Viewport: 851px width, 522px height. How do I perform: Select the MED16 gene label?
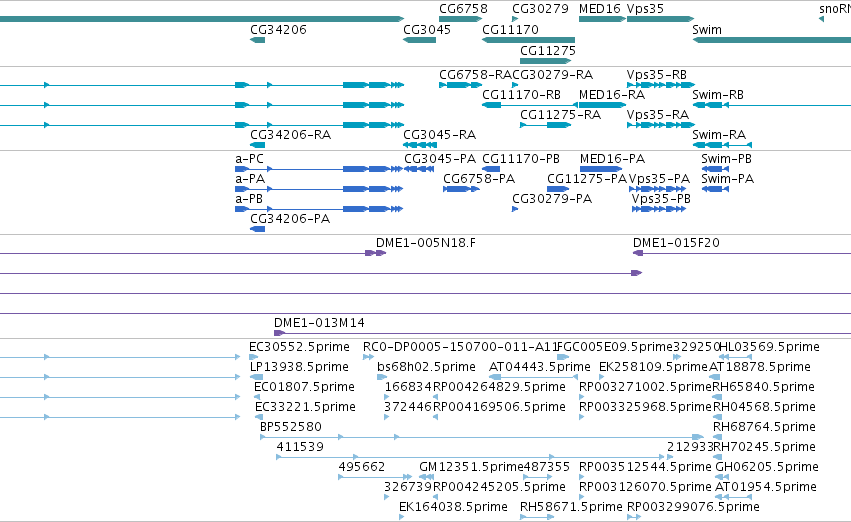tap(599, 9)
